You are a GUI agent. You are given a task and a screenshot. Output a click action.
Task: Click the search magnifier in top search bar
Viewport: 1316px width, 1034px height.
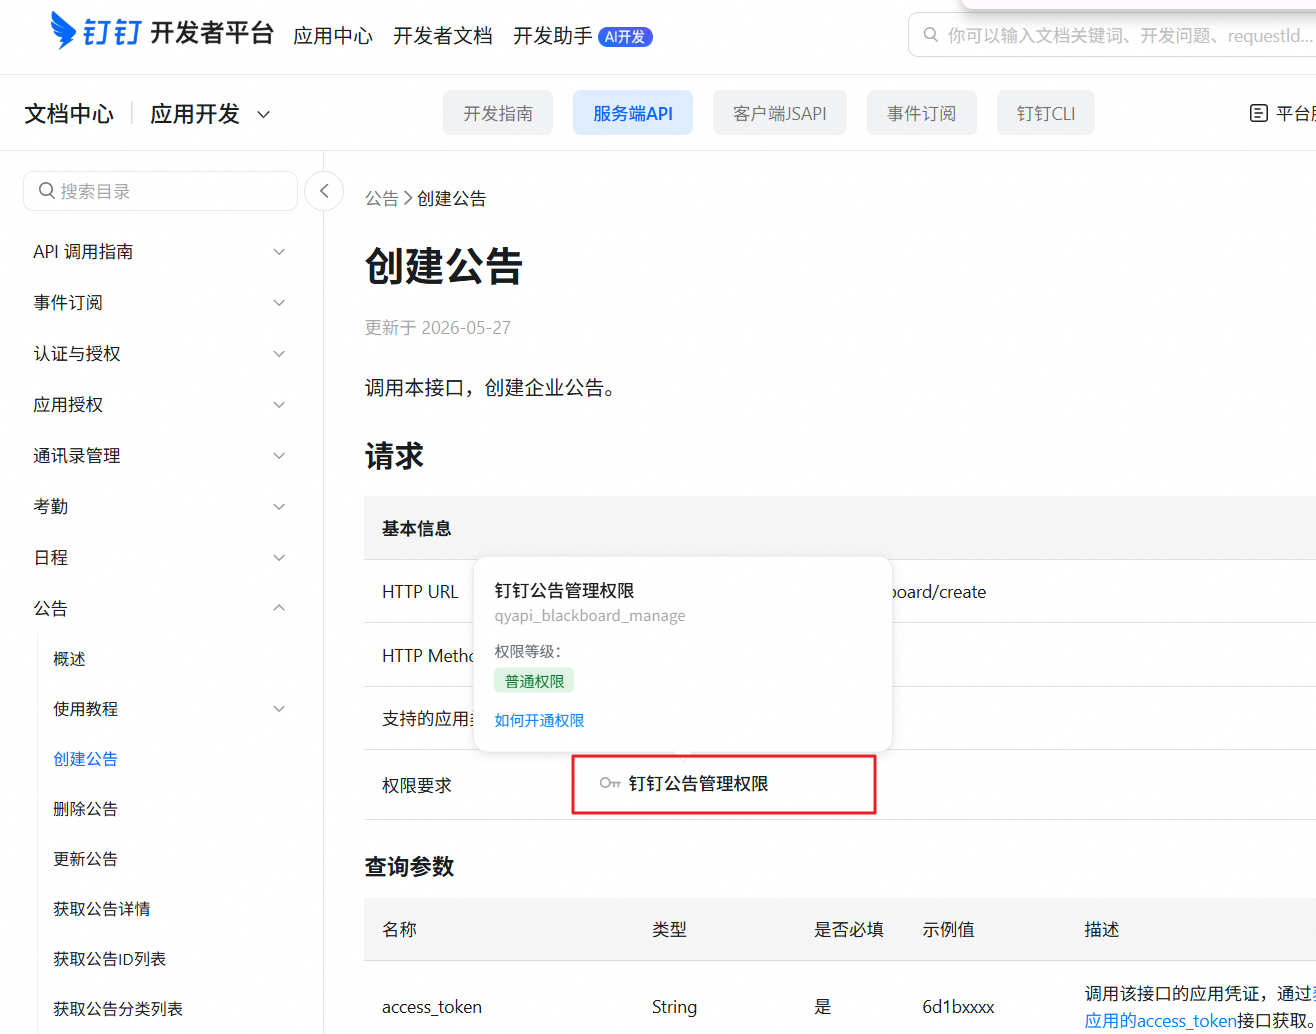point(930,35)
